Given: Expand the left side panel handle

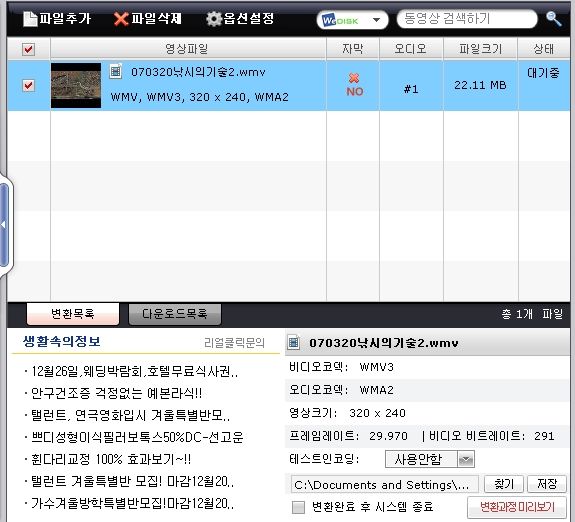Looking at the screenshot, I should (x=4, y=225).
